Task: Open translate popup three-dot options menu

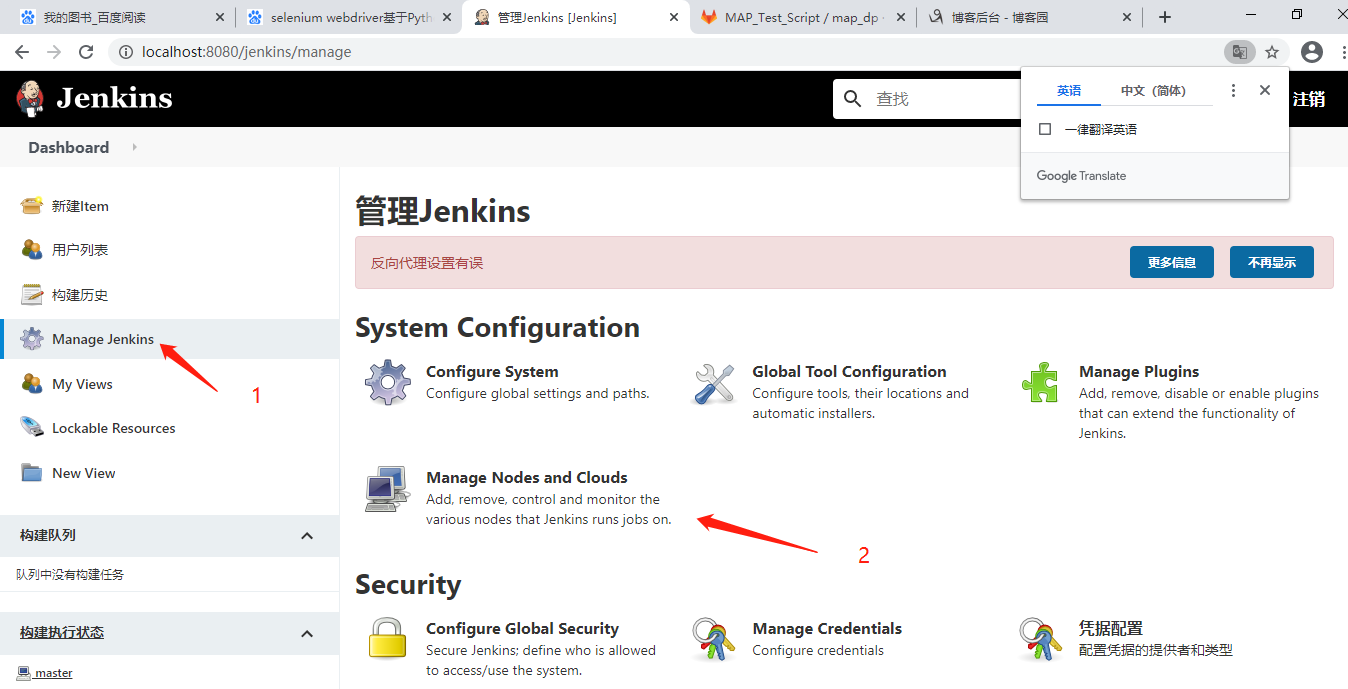Action: click(x=1233, y=90)
